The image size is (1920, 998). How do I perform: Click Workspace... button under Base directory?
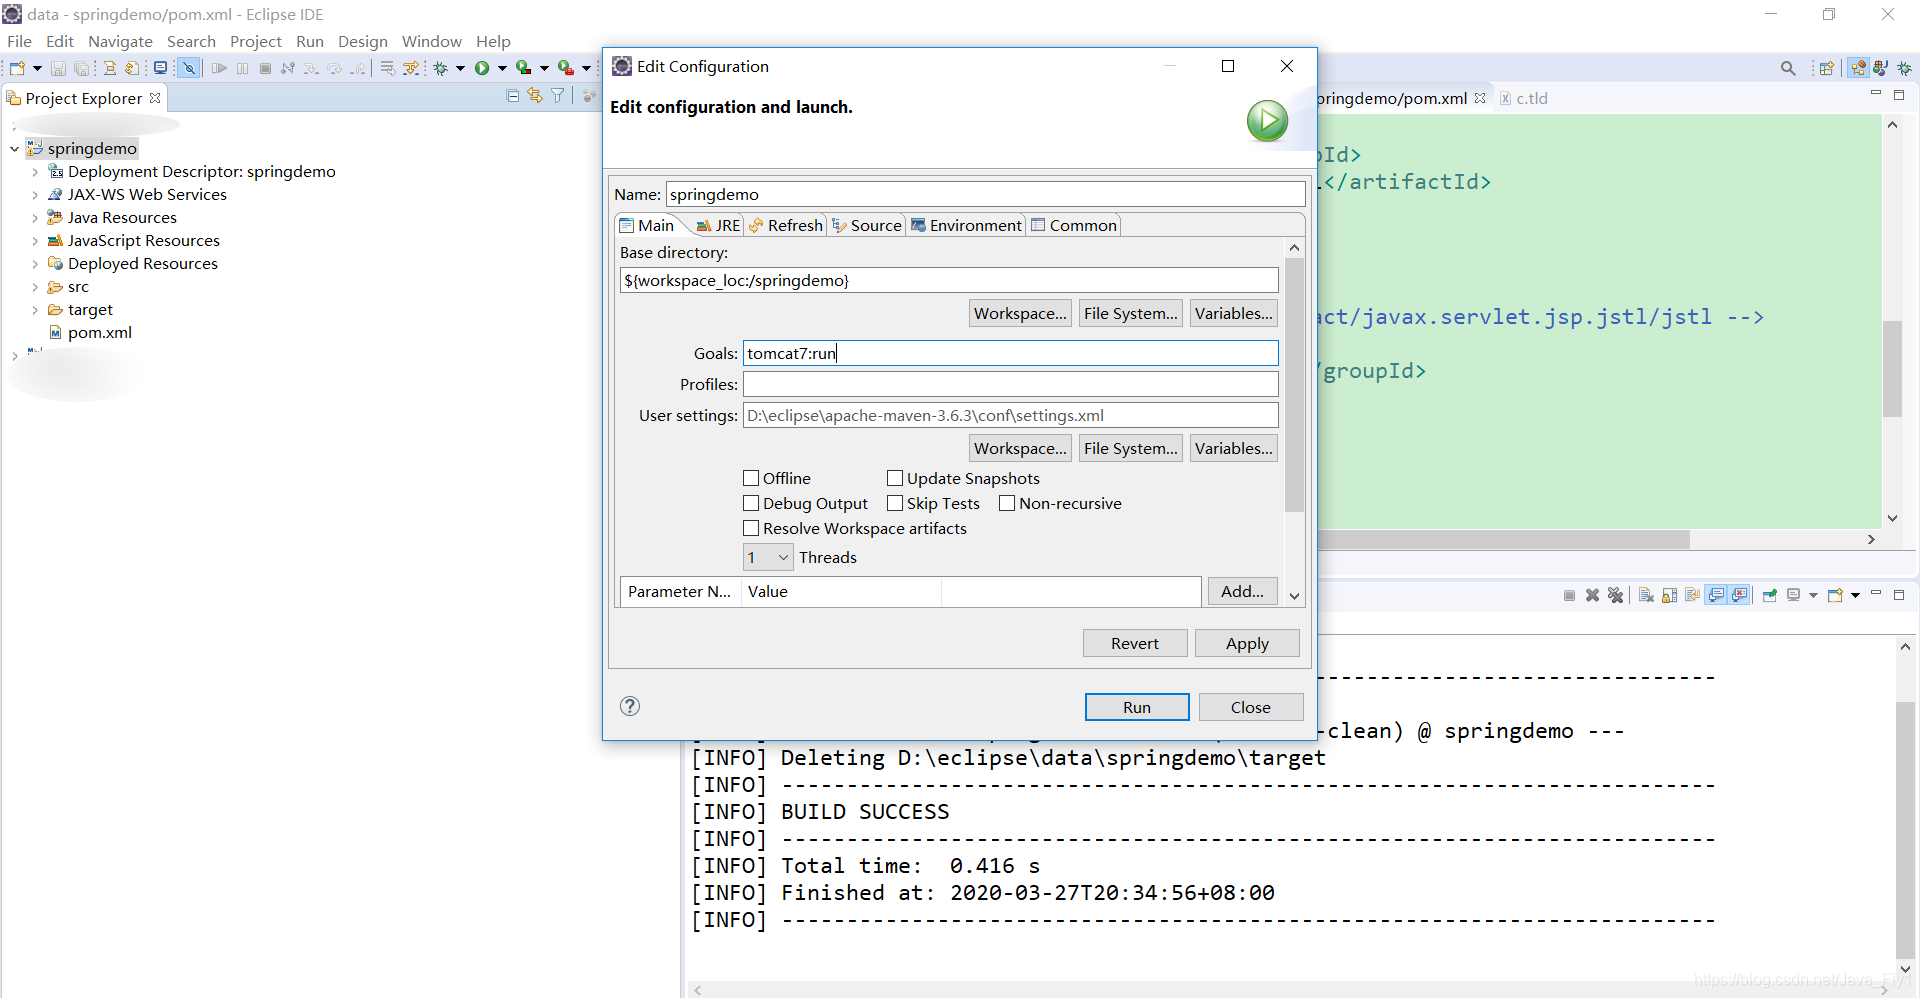tap(1020, 313)
